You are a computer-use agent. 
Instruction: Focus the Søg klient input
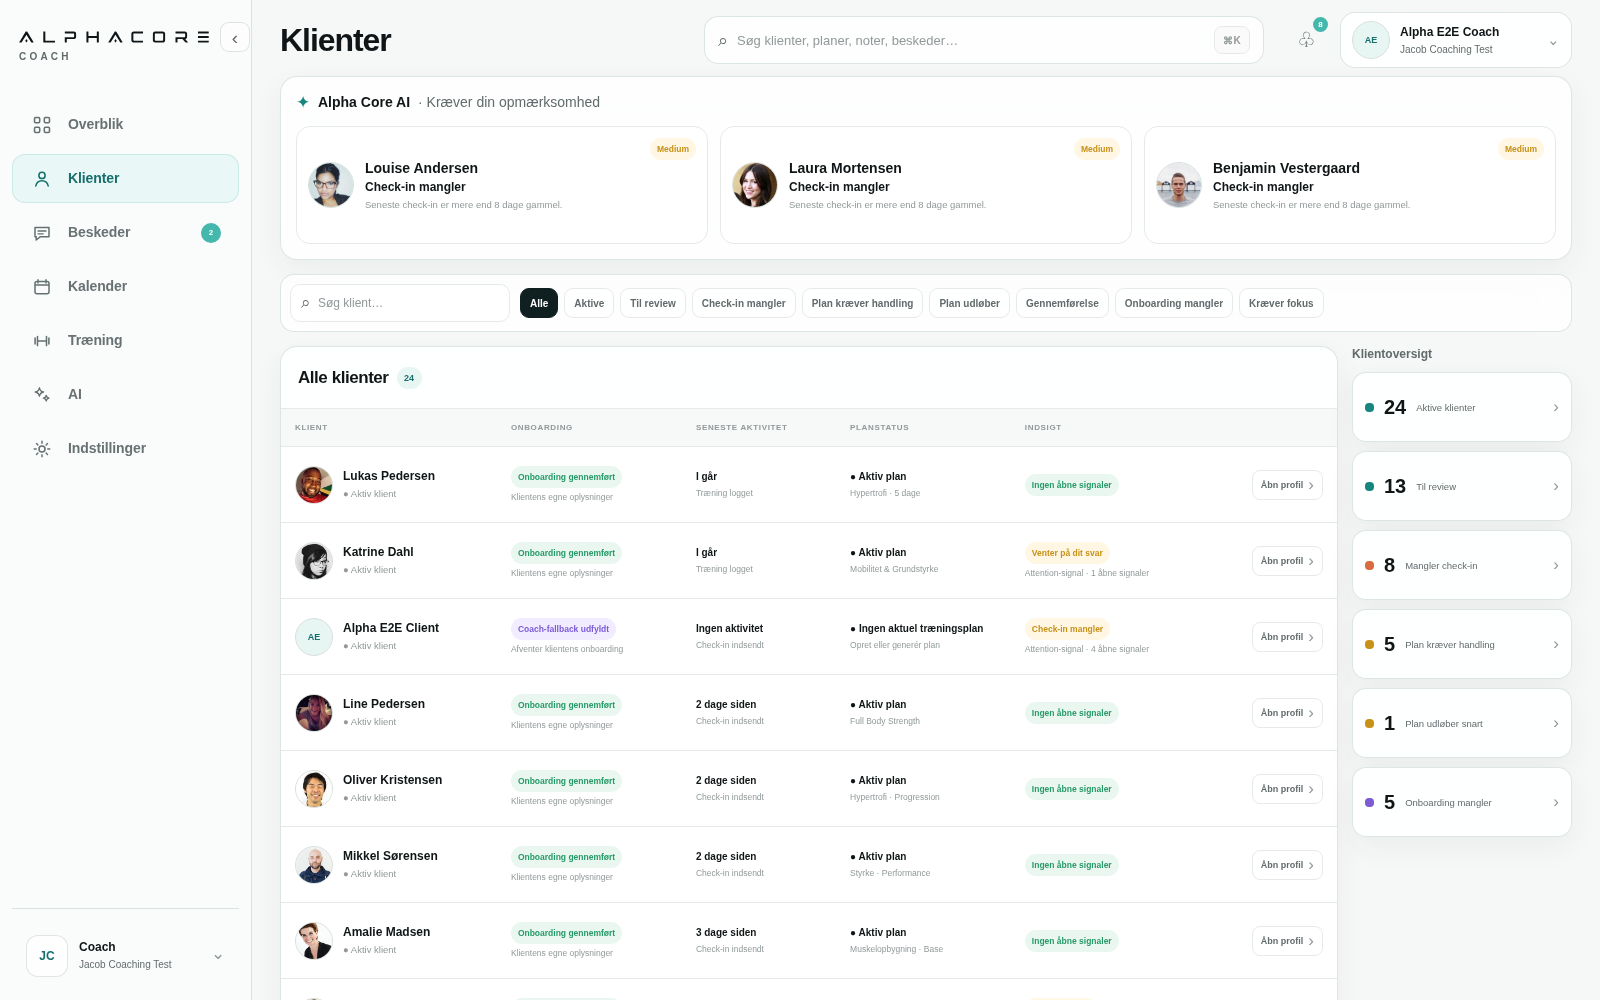coord(400,303)
